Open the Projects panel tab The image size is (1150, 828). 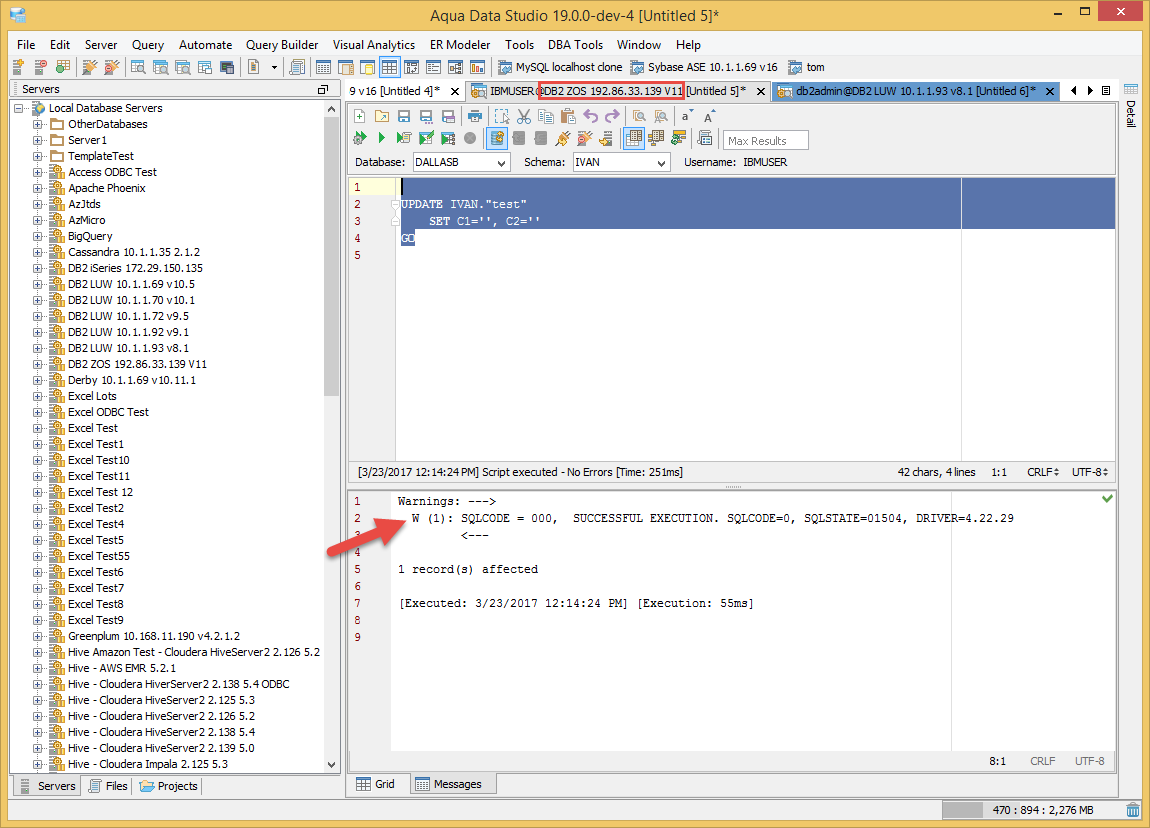click(x=169, y=785)
